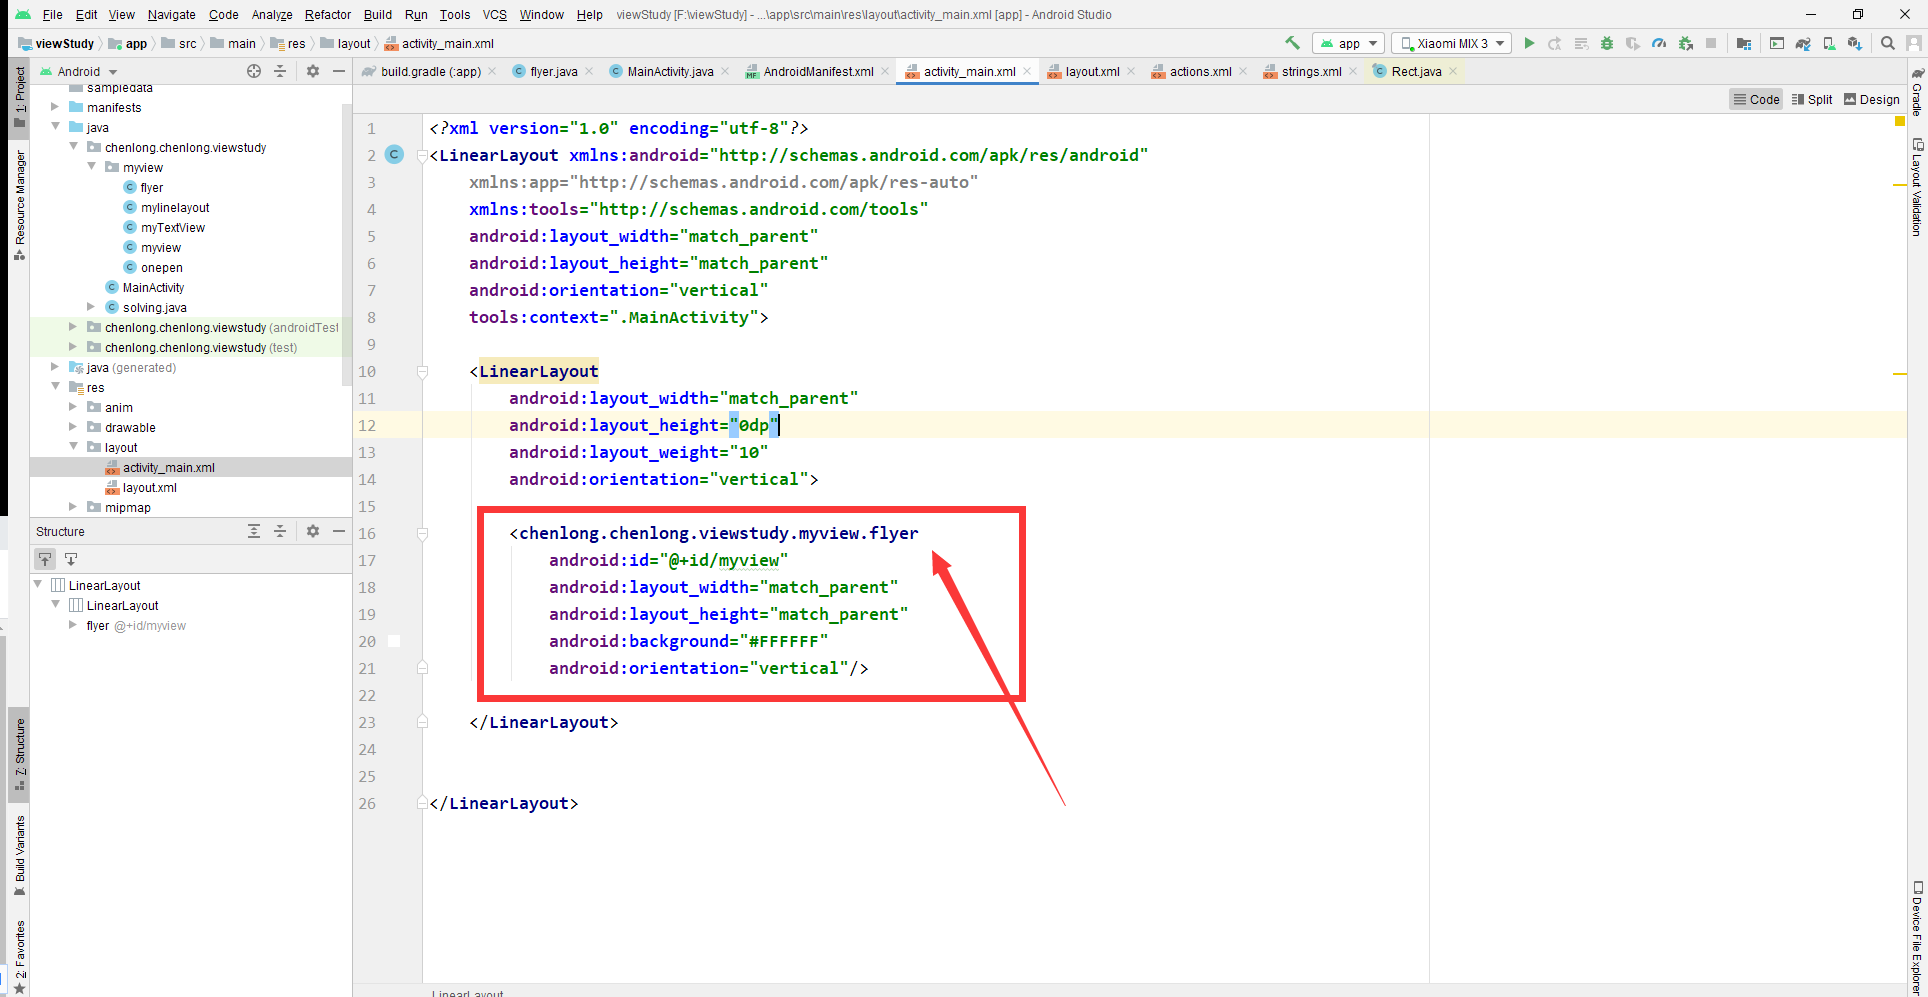This screenshot has width=1928, height=997.
Task: Toggle the Z: Structure tool window stripe
Action: pyautogui.click(x=19, y=754)
